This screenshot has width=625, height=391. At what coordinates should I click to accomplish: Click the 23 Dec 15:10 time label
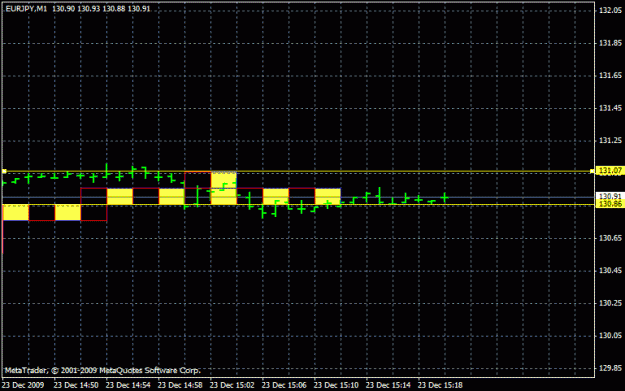[336, 385]
